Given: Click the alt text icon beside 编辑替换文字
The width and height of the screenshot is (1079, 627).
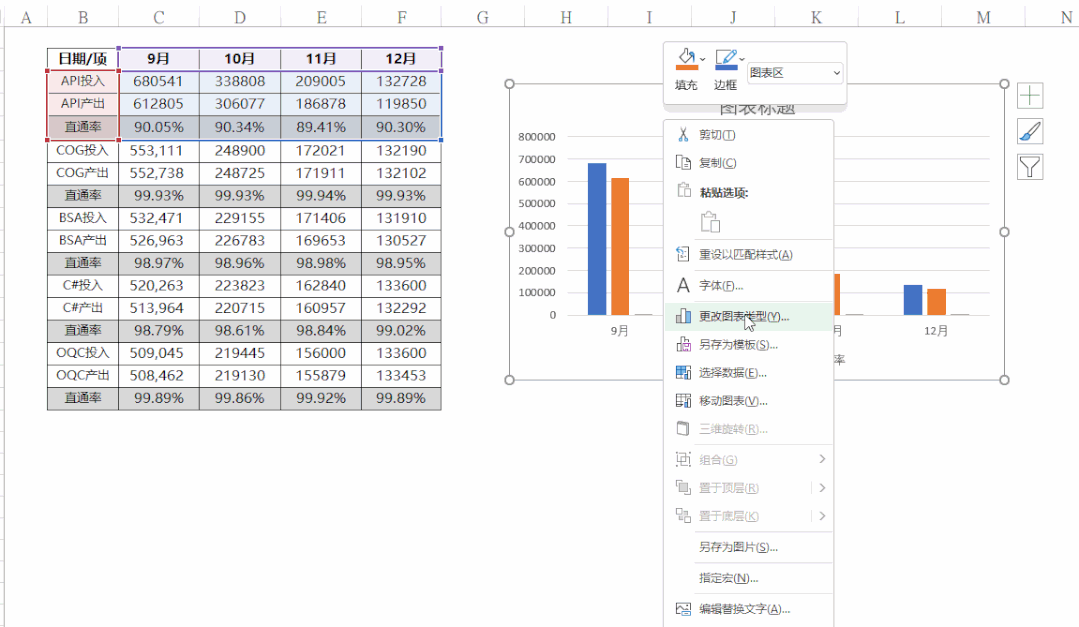Looking at the screenshot, I should [683, 609].
